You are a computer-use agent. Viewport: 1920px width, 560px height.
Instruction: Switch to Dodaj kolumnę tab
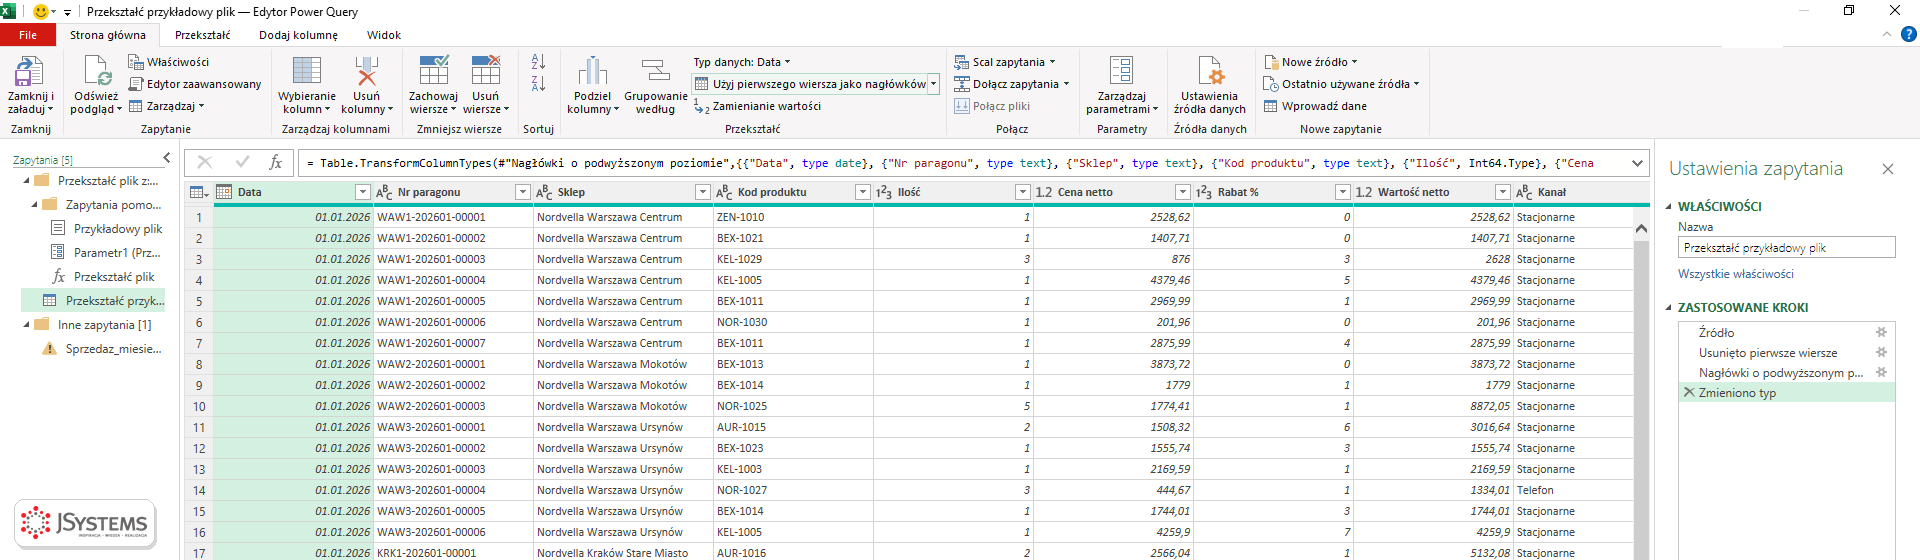[x=298, y=35]
